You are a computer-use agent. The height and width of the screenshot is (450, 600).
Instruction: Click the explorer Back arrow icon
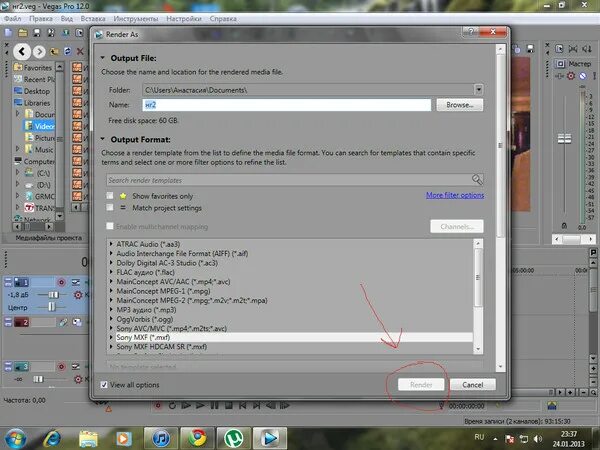[22, 51]
